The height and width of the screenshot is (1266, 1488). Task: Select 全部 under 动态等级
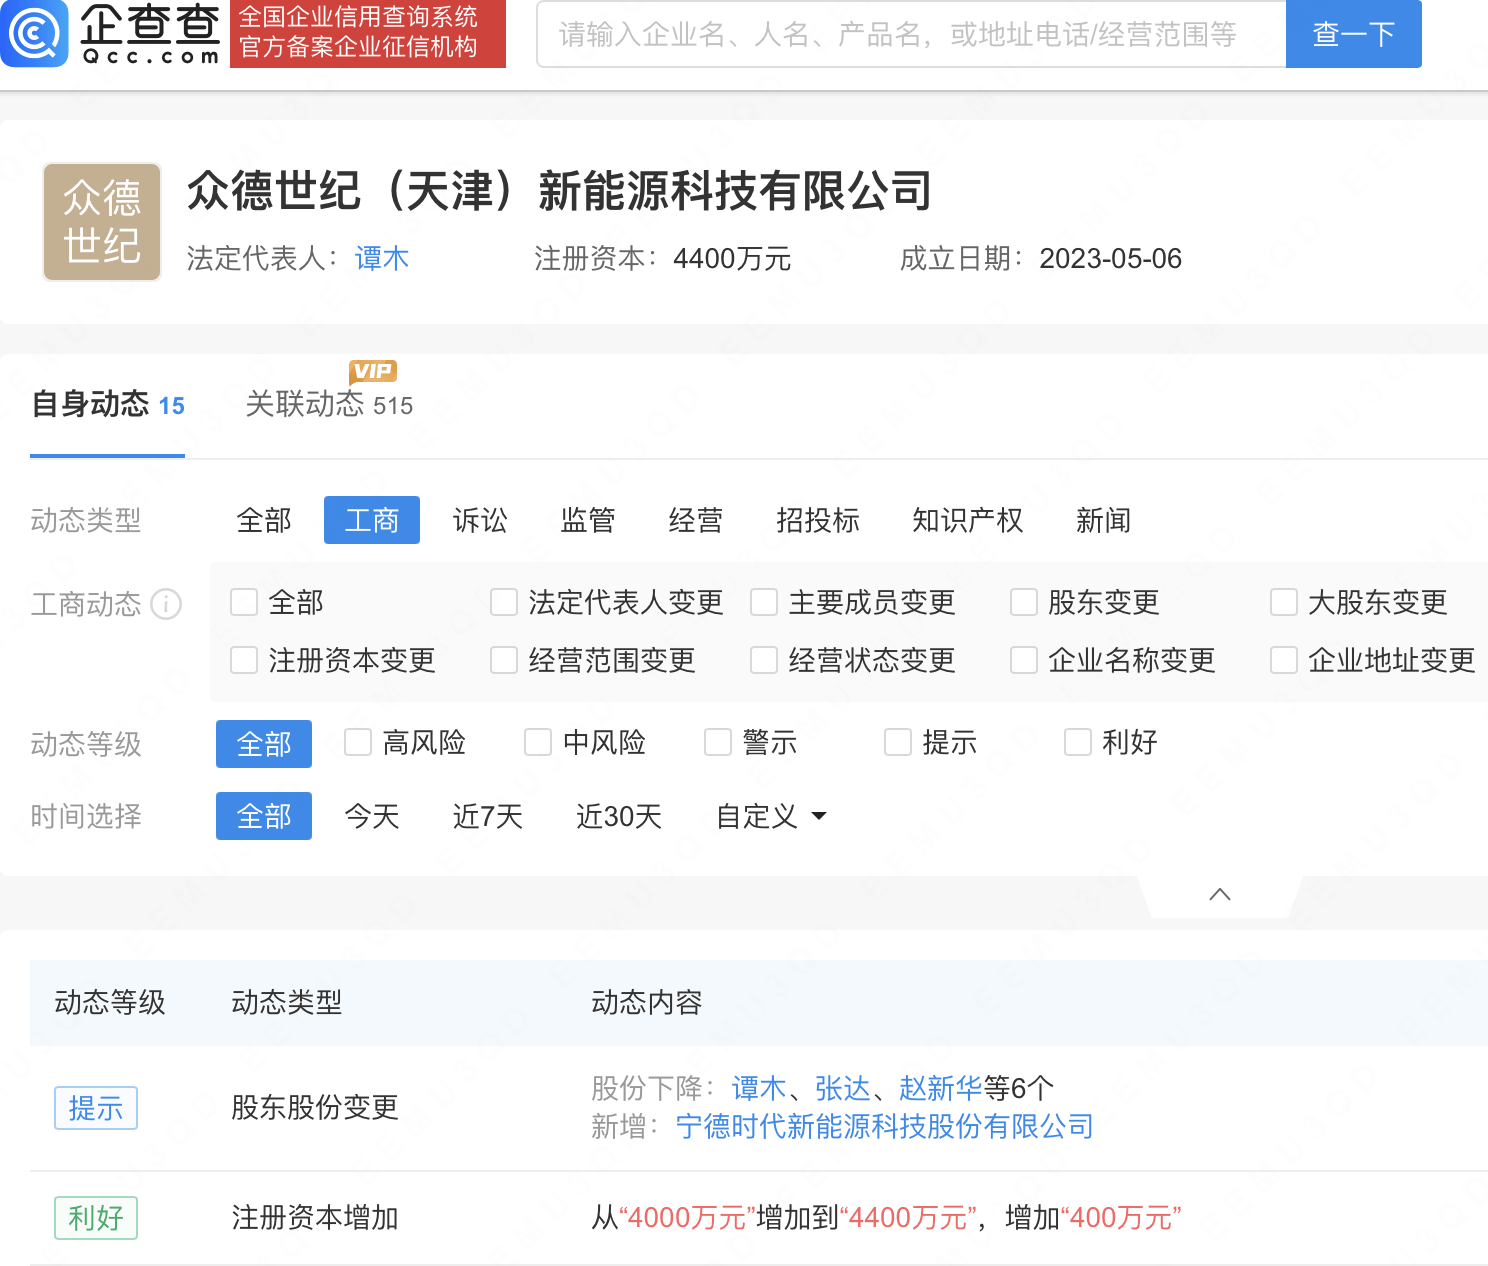tap(264, 744)
